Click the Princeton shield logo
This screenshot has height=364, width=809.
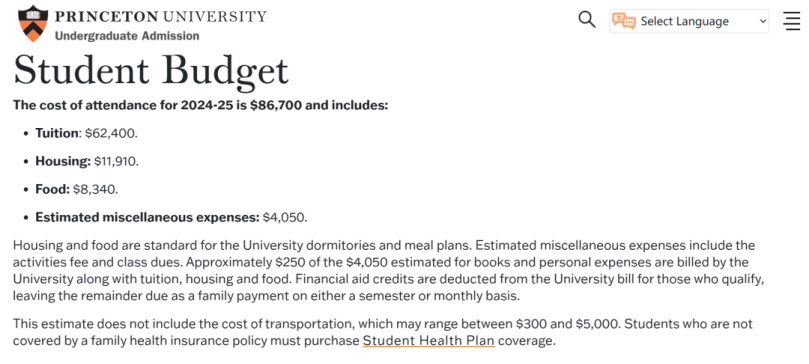33,23
